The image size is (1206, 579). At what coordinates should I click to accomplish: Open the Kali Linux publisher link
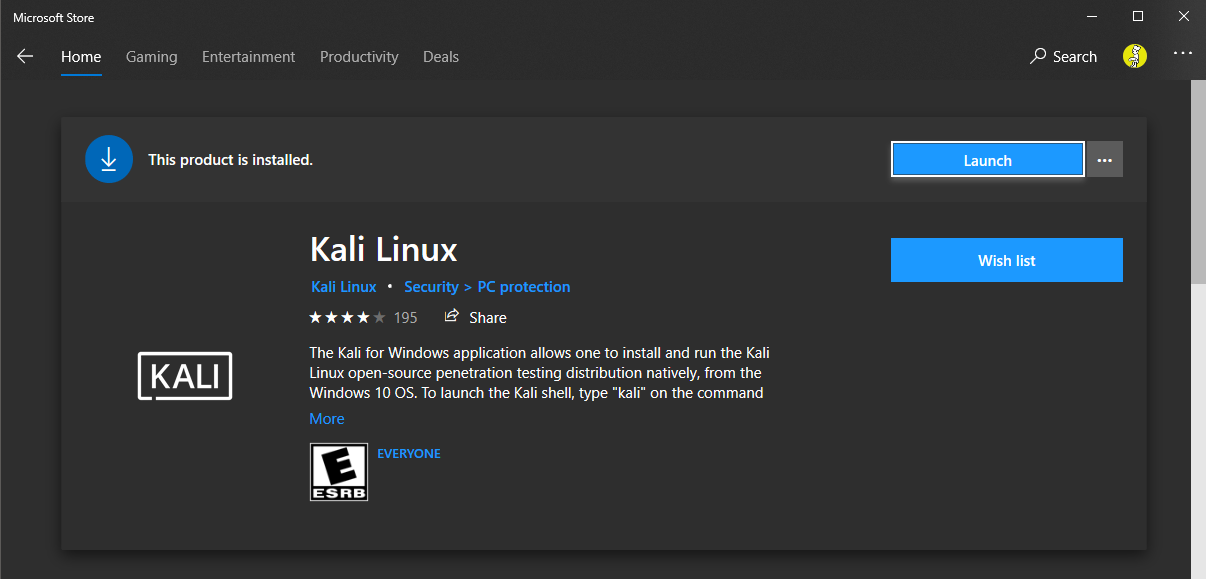[344, 287]
